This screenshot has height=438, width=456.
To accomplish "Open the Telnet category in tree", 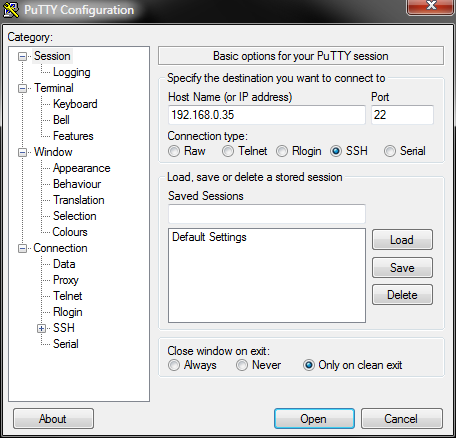I will click(x=68, y=296).
